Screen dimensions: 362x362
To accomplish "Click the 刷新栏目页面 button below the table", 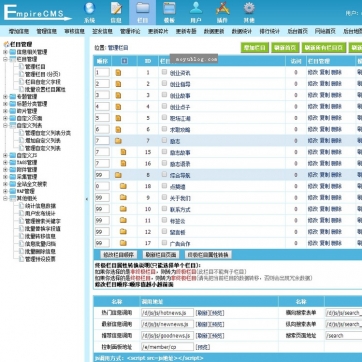I will pyautogui.click(x=161, y=255).
